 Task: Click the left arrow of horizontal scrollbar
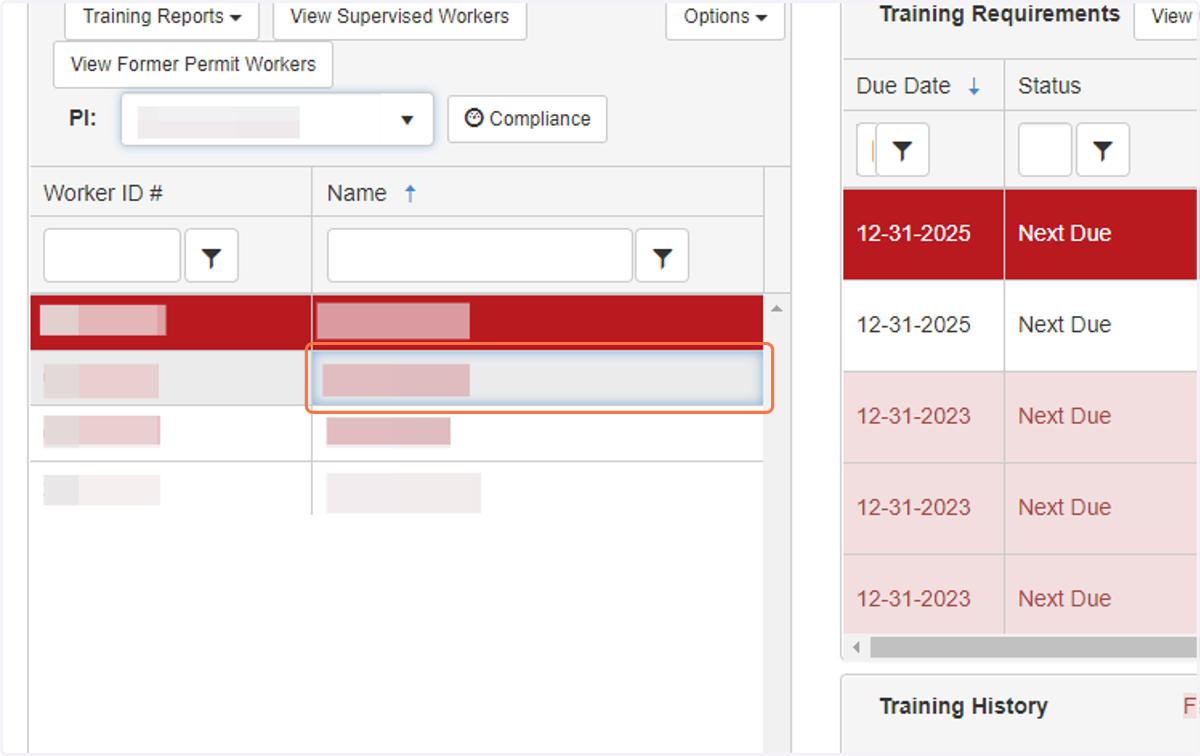[x=856, y=647]
